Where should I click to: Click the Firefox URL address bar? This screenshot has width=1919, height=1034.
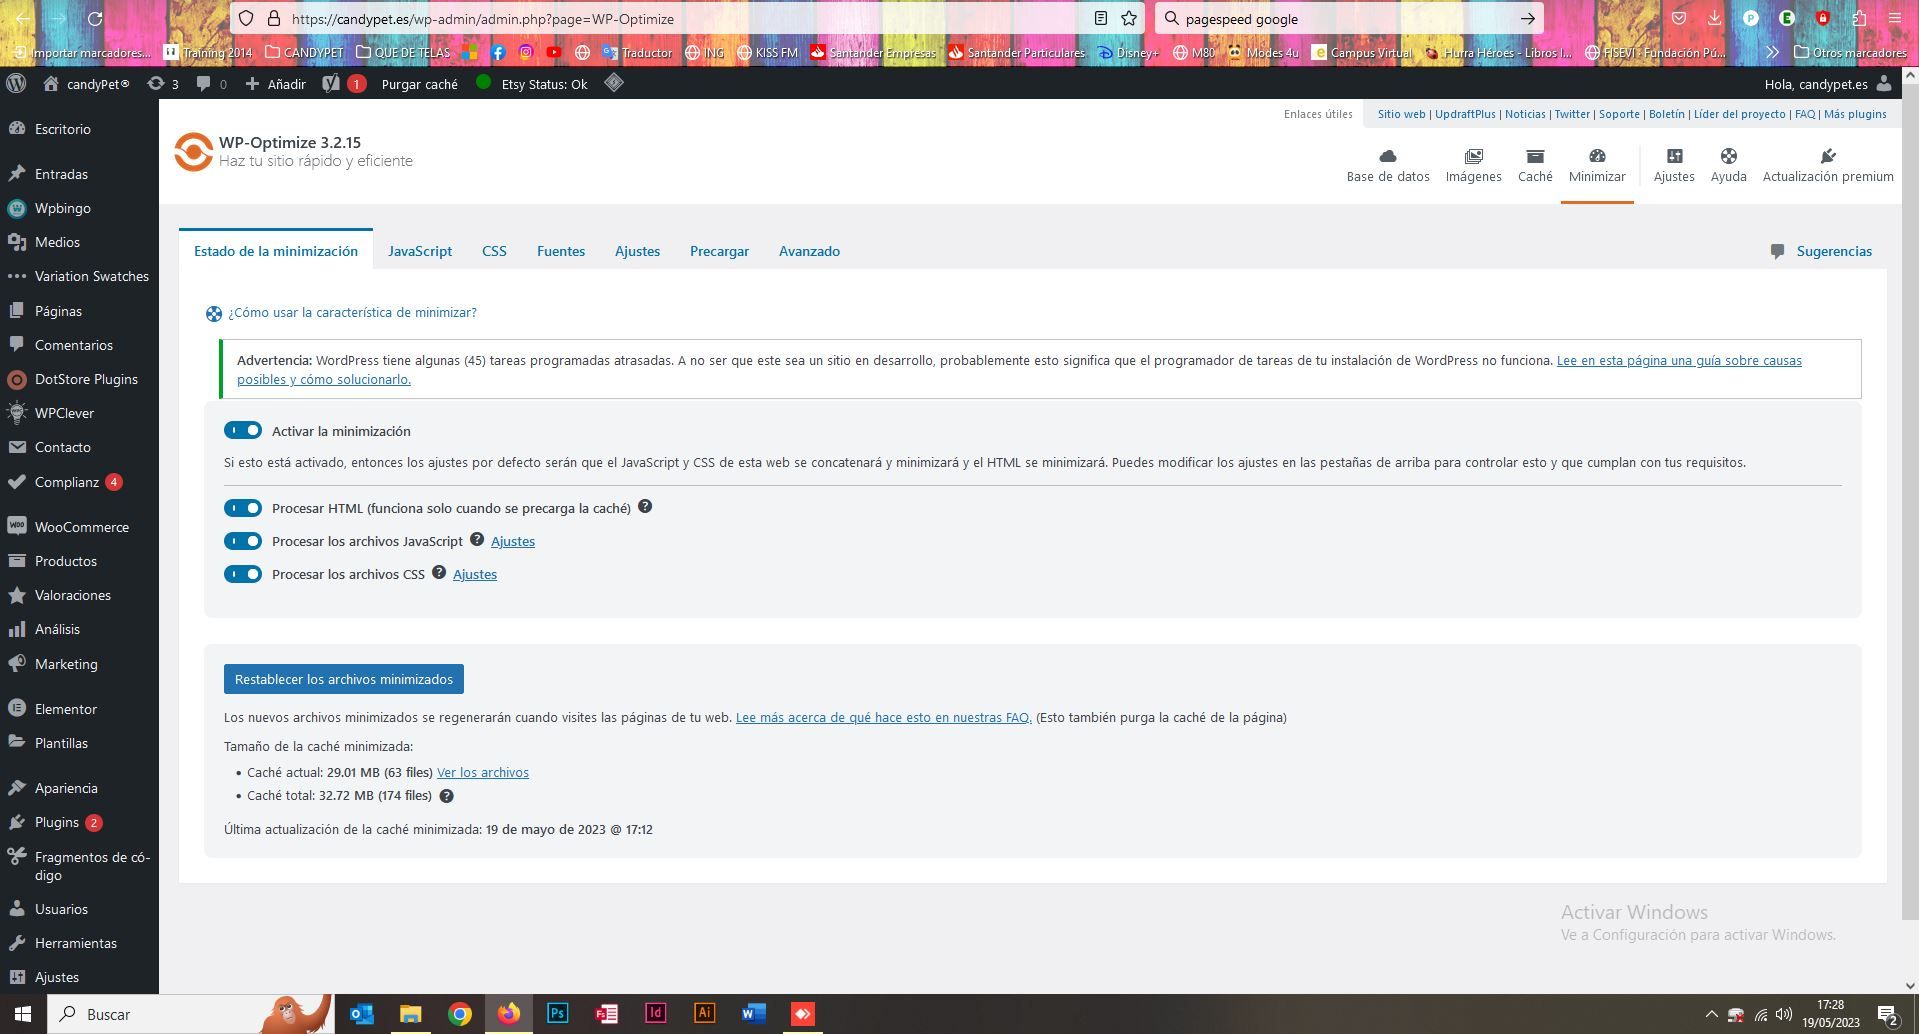tap(685, 18)
